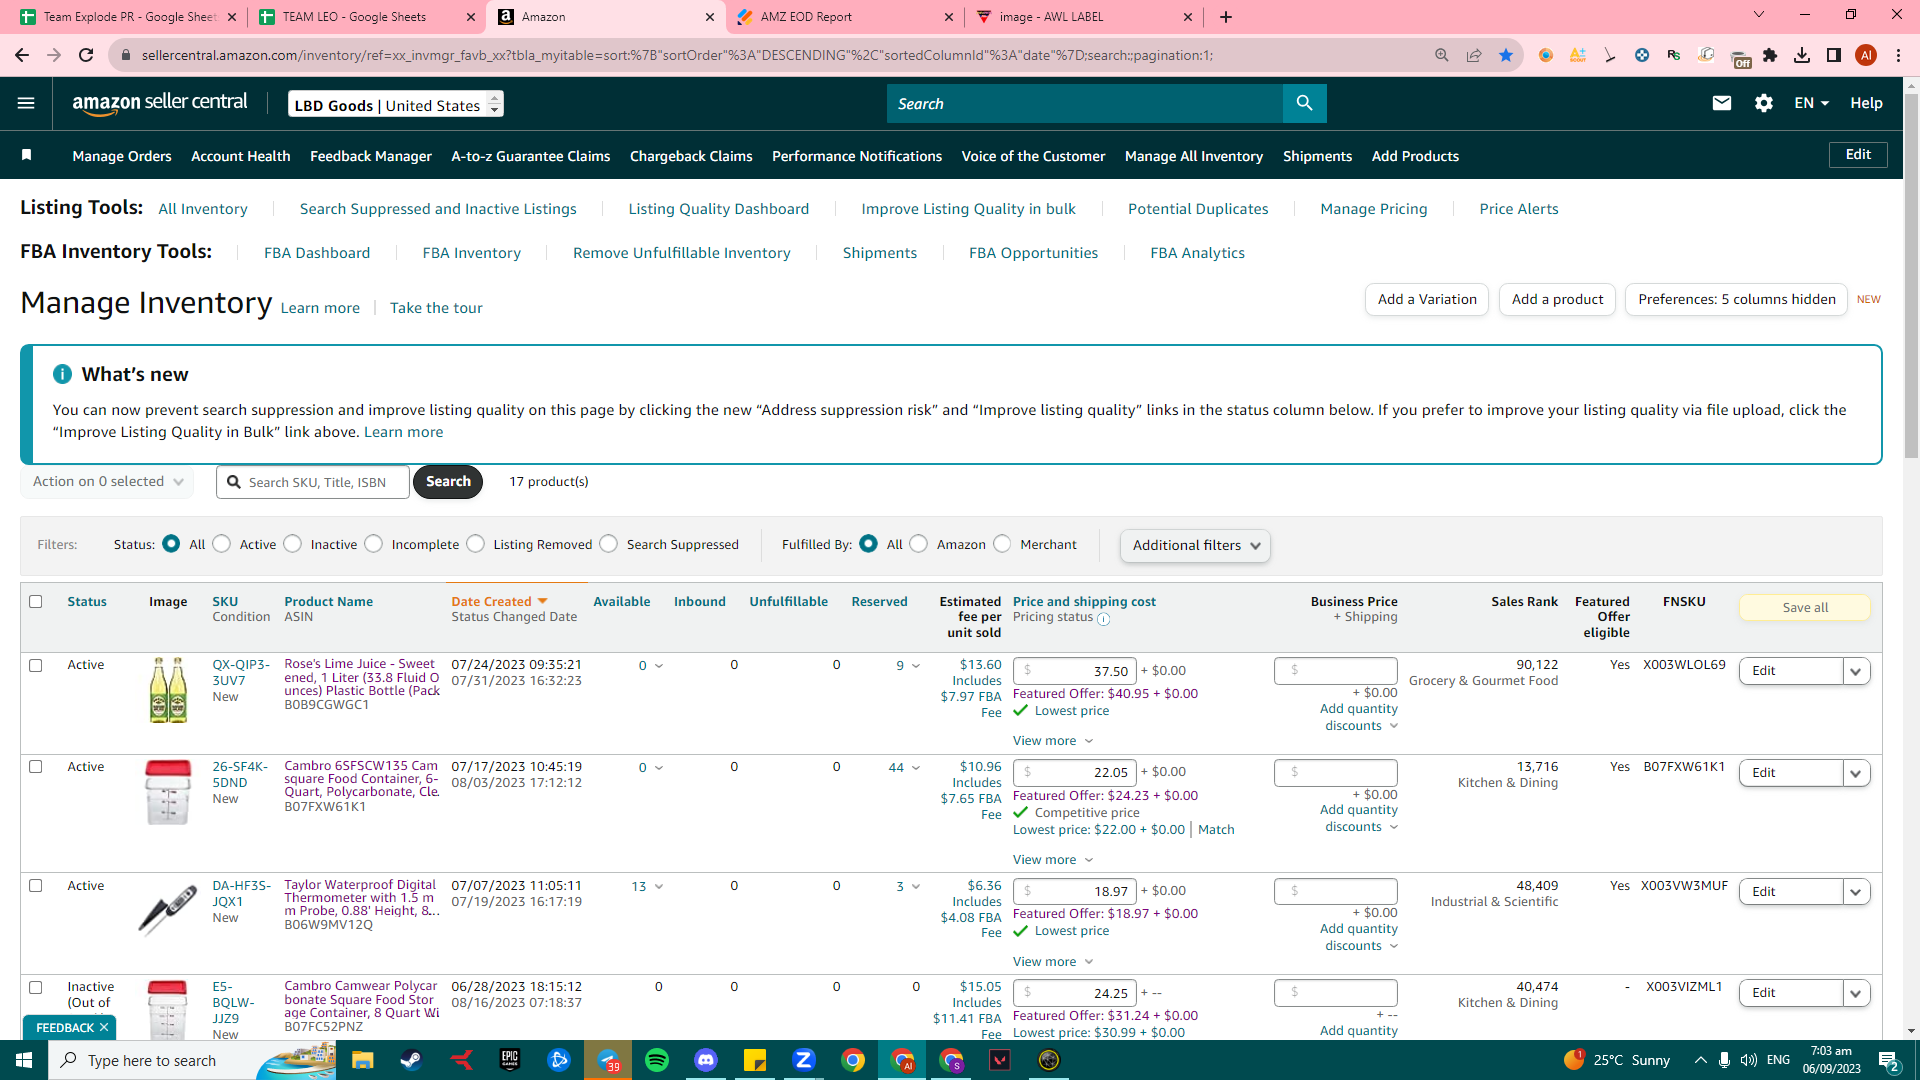Select Fulfilled By Merchant radio button
Viewport: 1920px width, 1080px height.
1003,544
